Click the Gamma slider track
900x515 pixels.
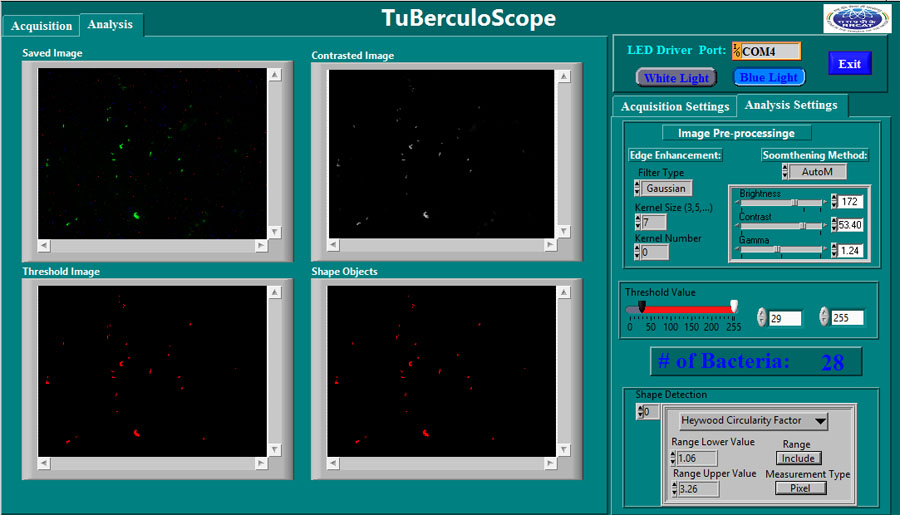pos(782,250)
